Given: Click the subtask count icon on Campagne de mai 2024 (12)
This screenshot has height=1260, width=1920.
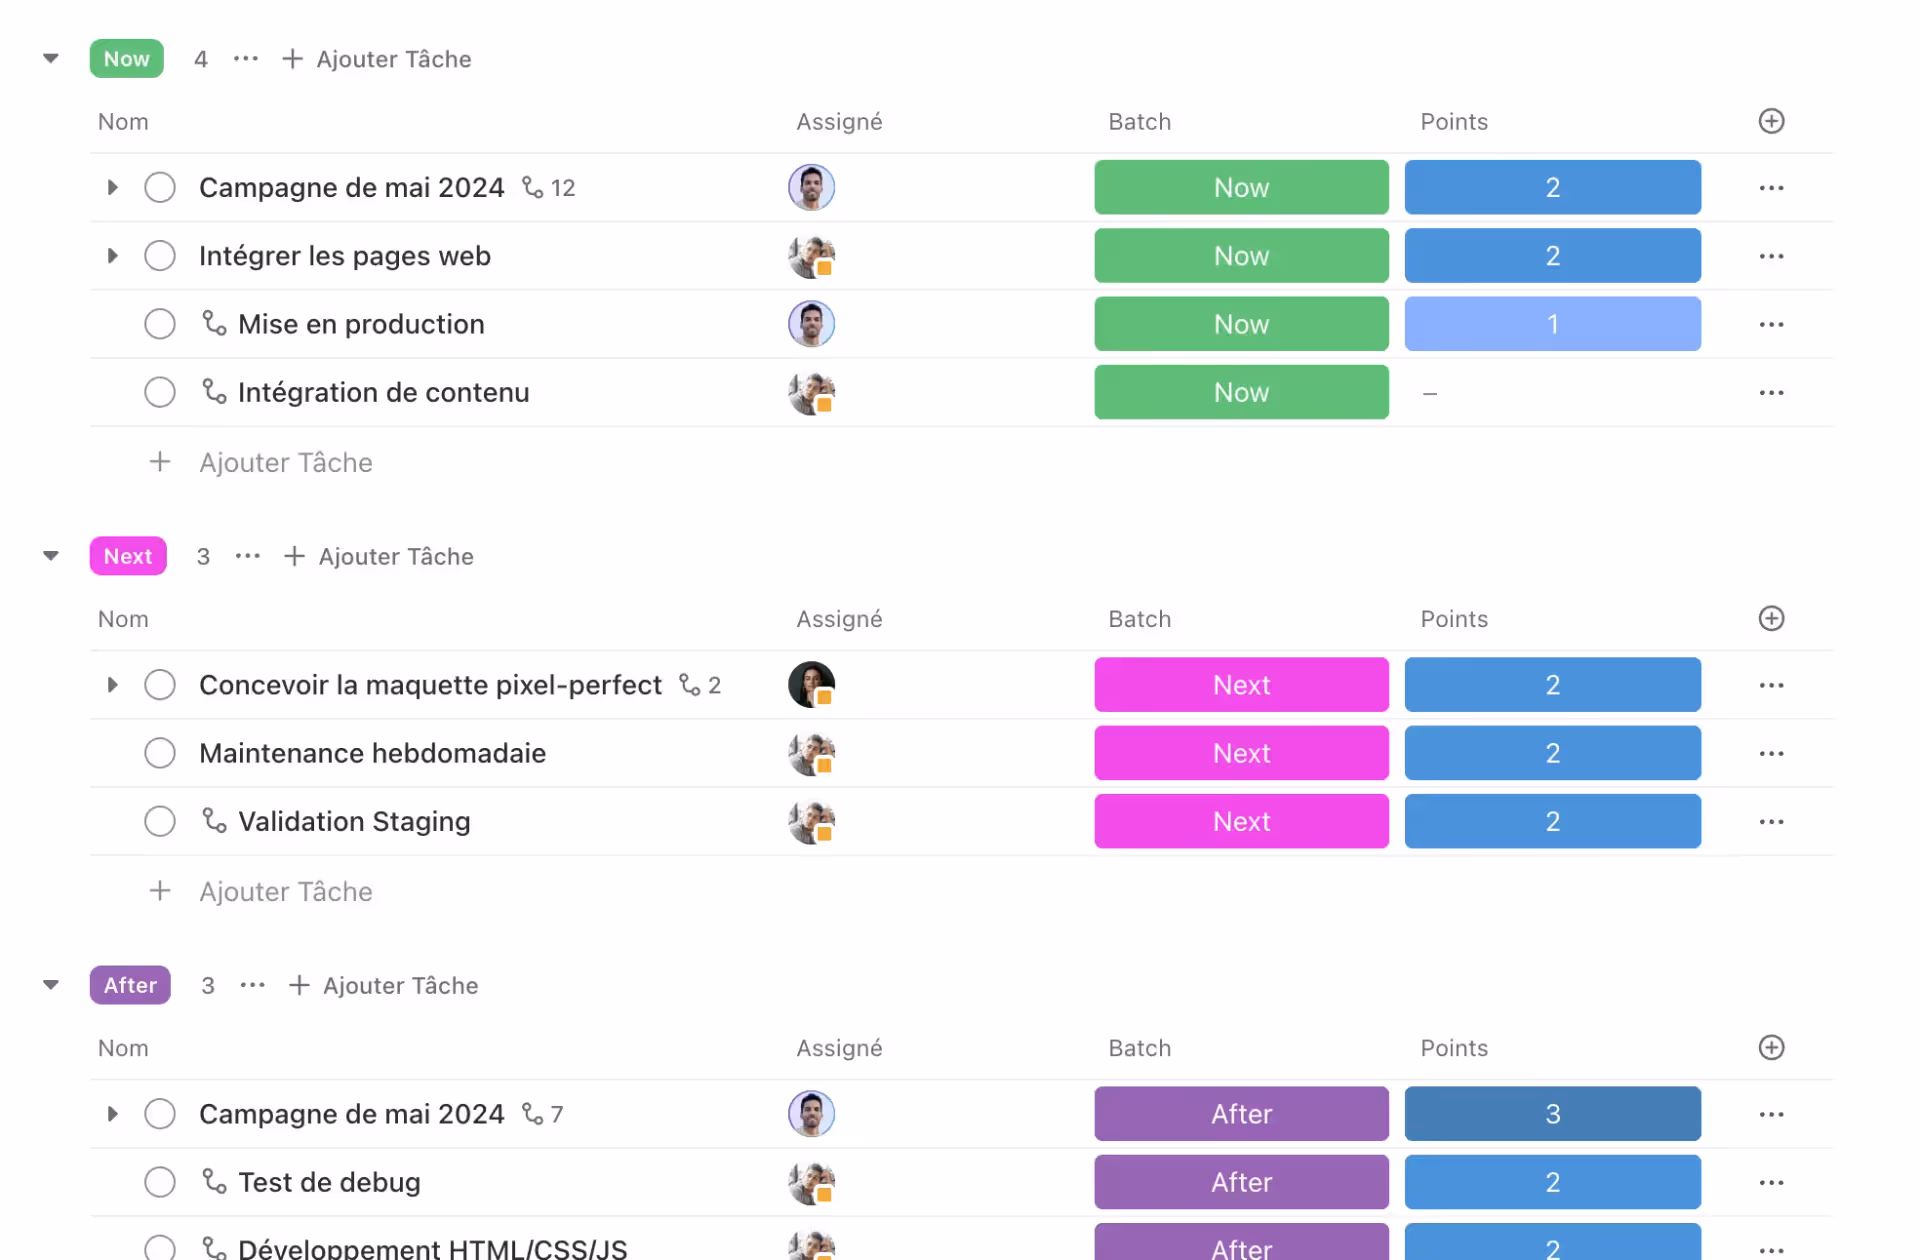Looking at the screenshot, I should pyautogui.click(x=533, y=188).
